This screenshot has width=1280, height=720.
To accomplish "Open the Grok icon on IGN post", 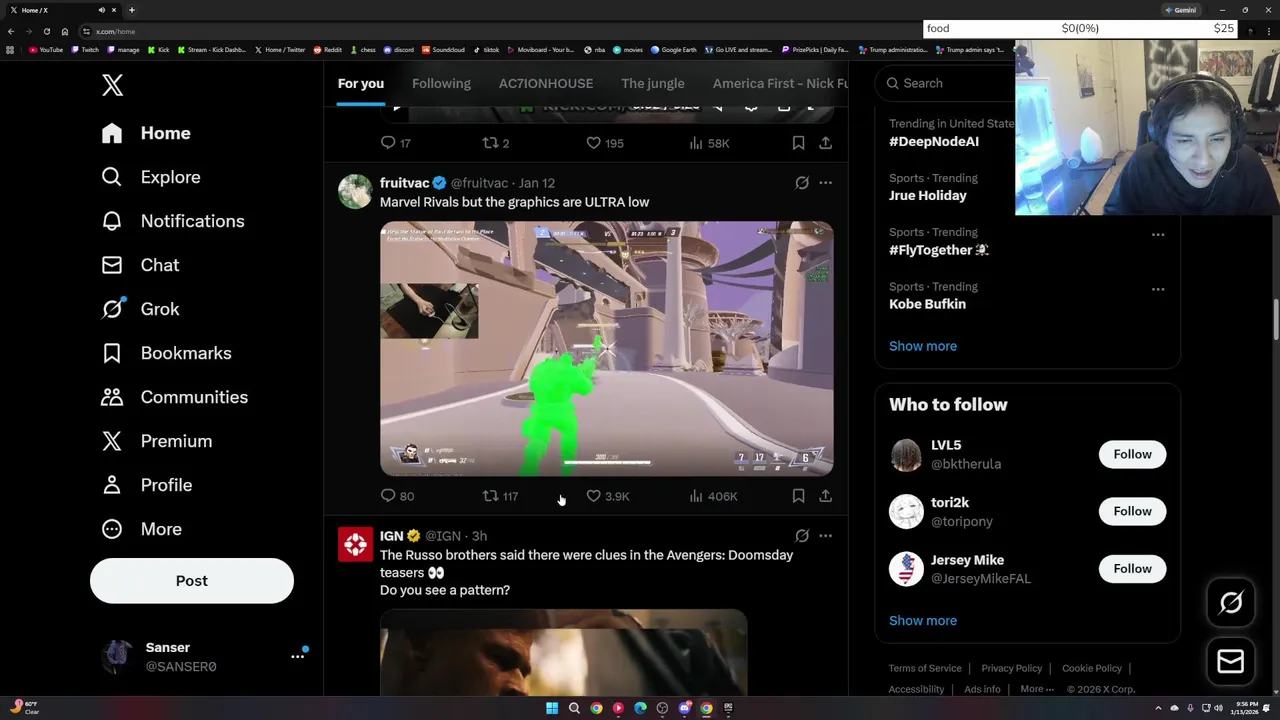I will pyautogui.click(x=802, y=536).
